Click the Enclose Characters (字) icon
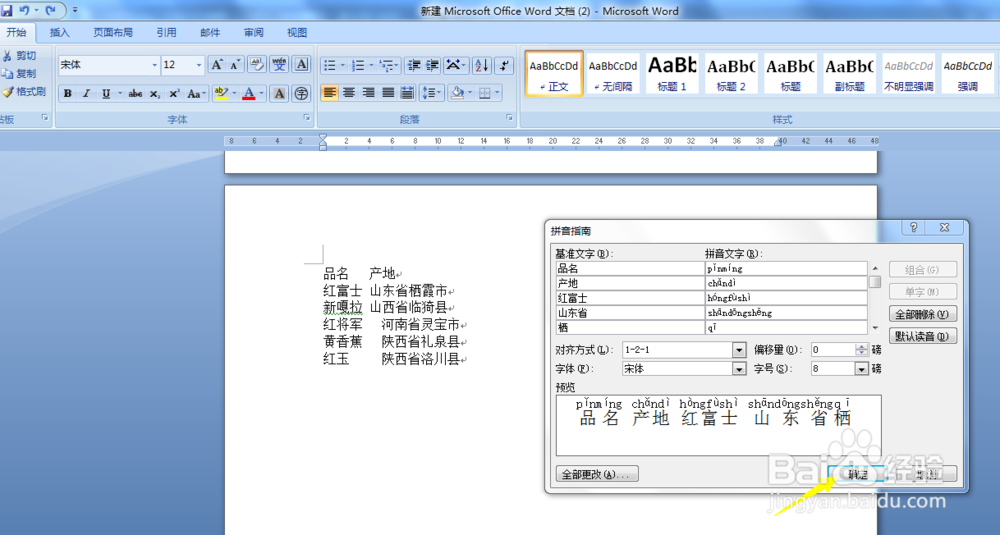1000x535 pixels. 301,94
